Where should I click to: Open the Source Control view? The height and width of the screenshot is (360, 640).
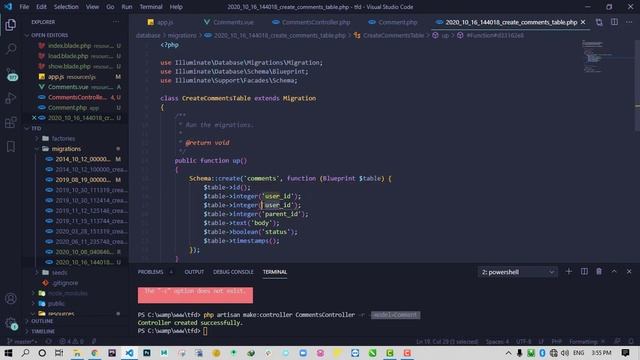coord(11,74)
